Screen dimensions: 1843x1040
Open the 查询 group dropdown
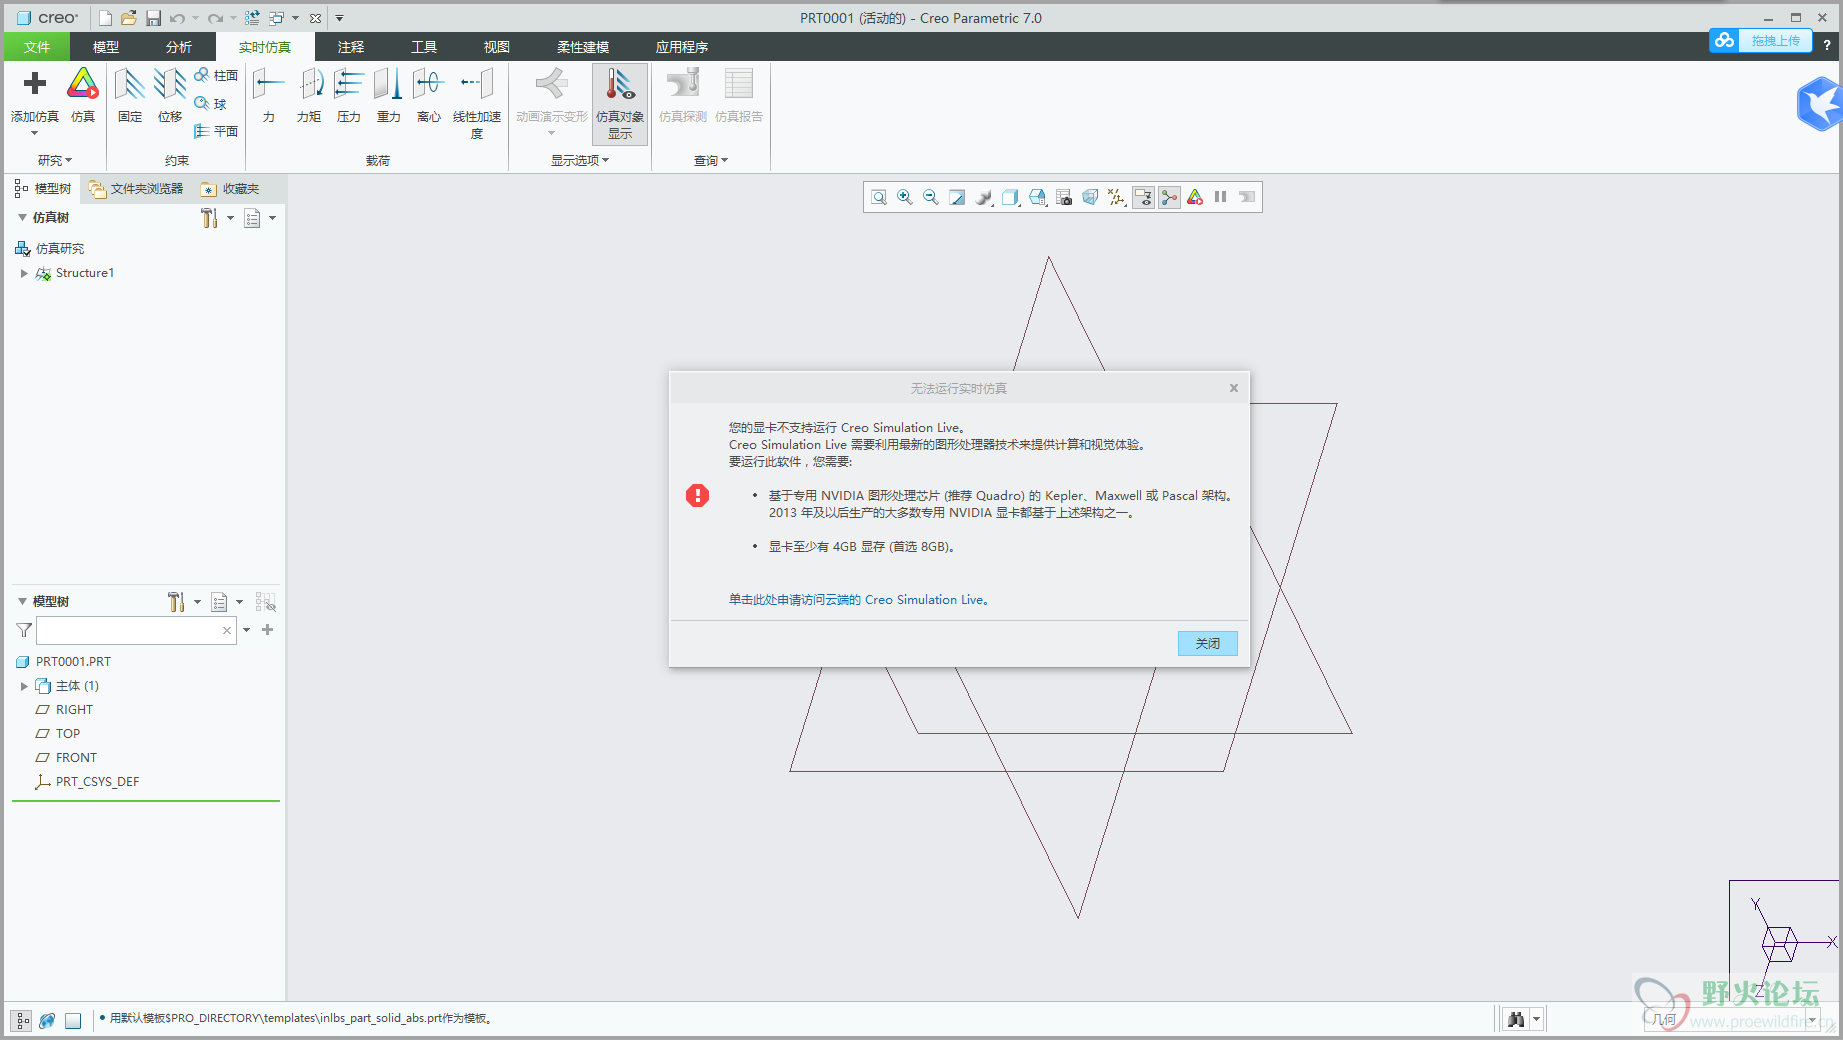click(711, 160)
